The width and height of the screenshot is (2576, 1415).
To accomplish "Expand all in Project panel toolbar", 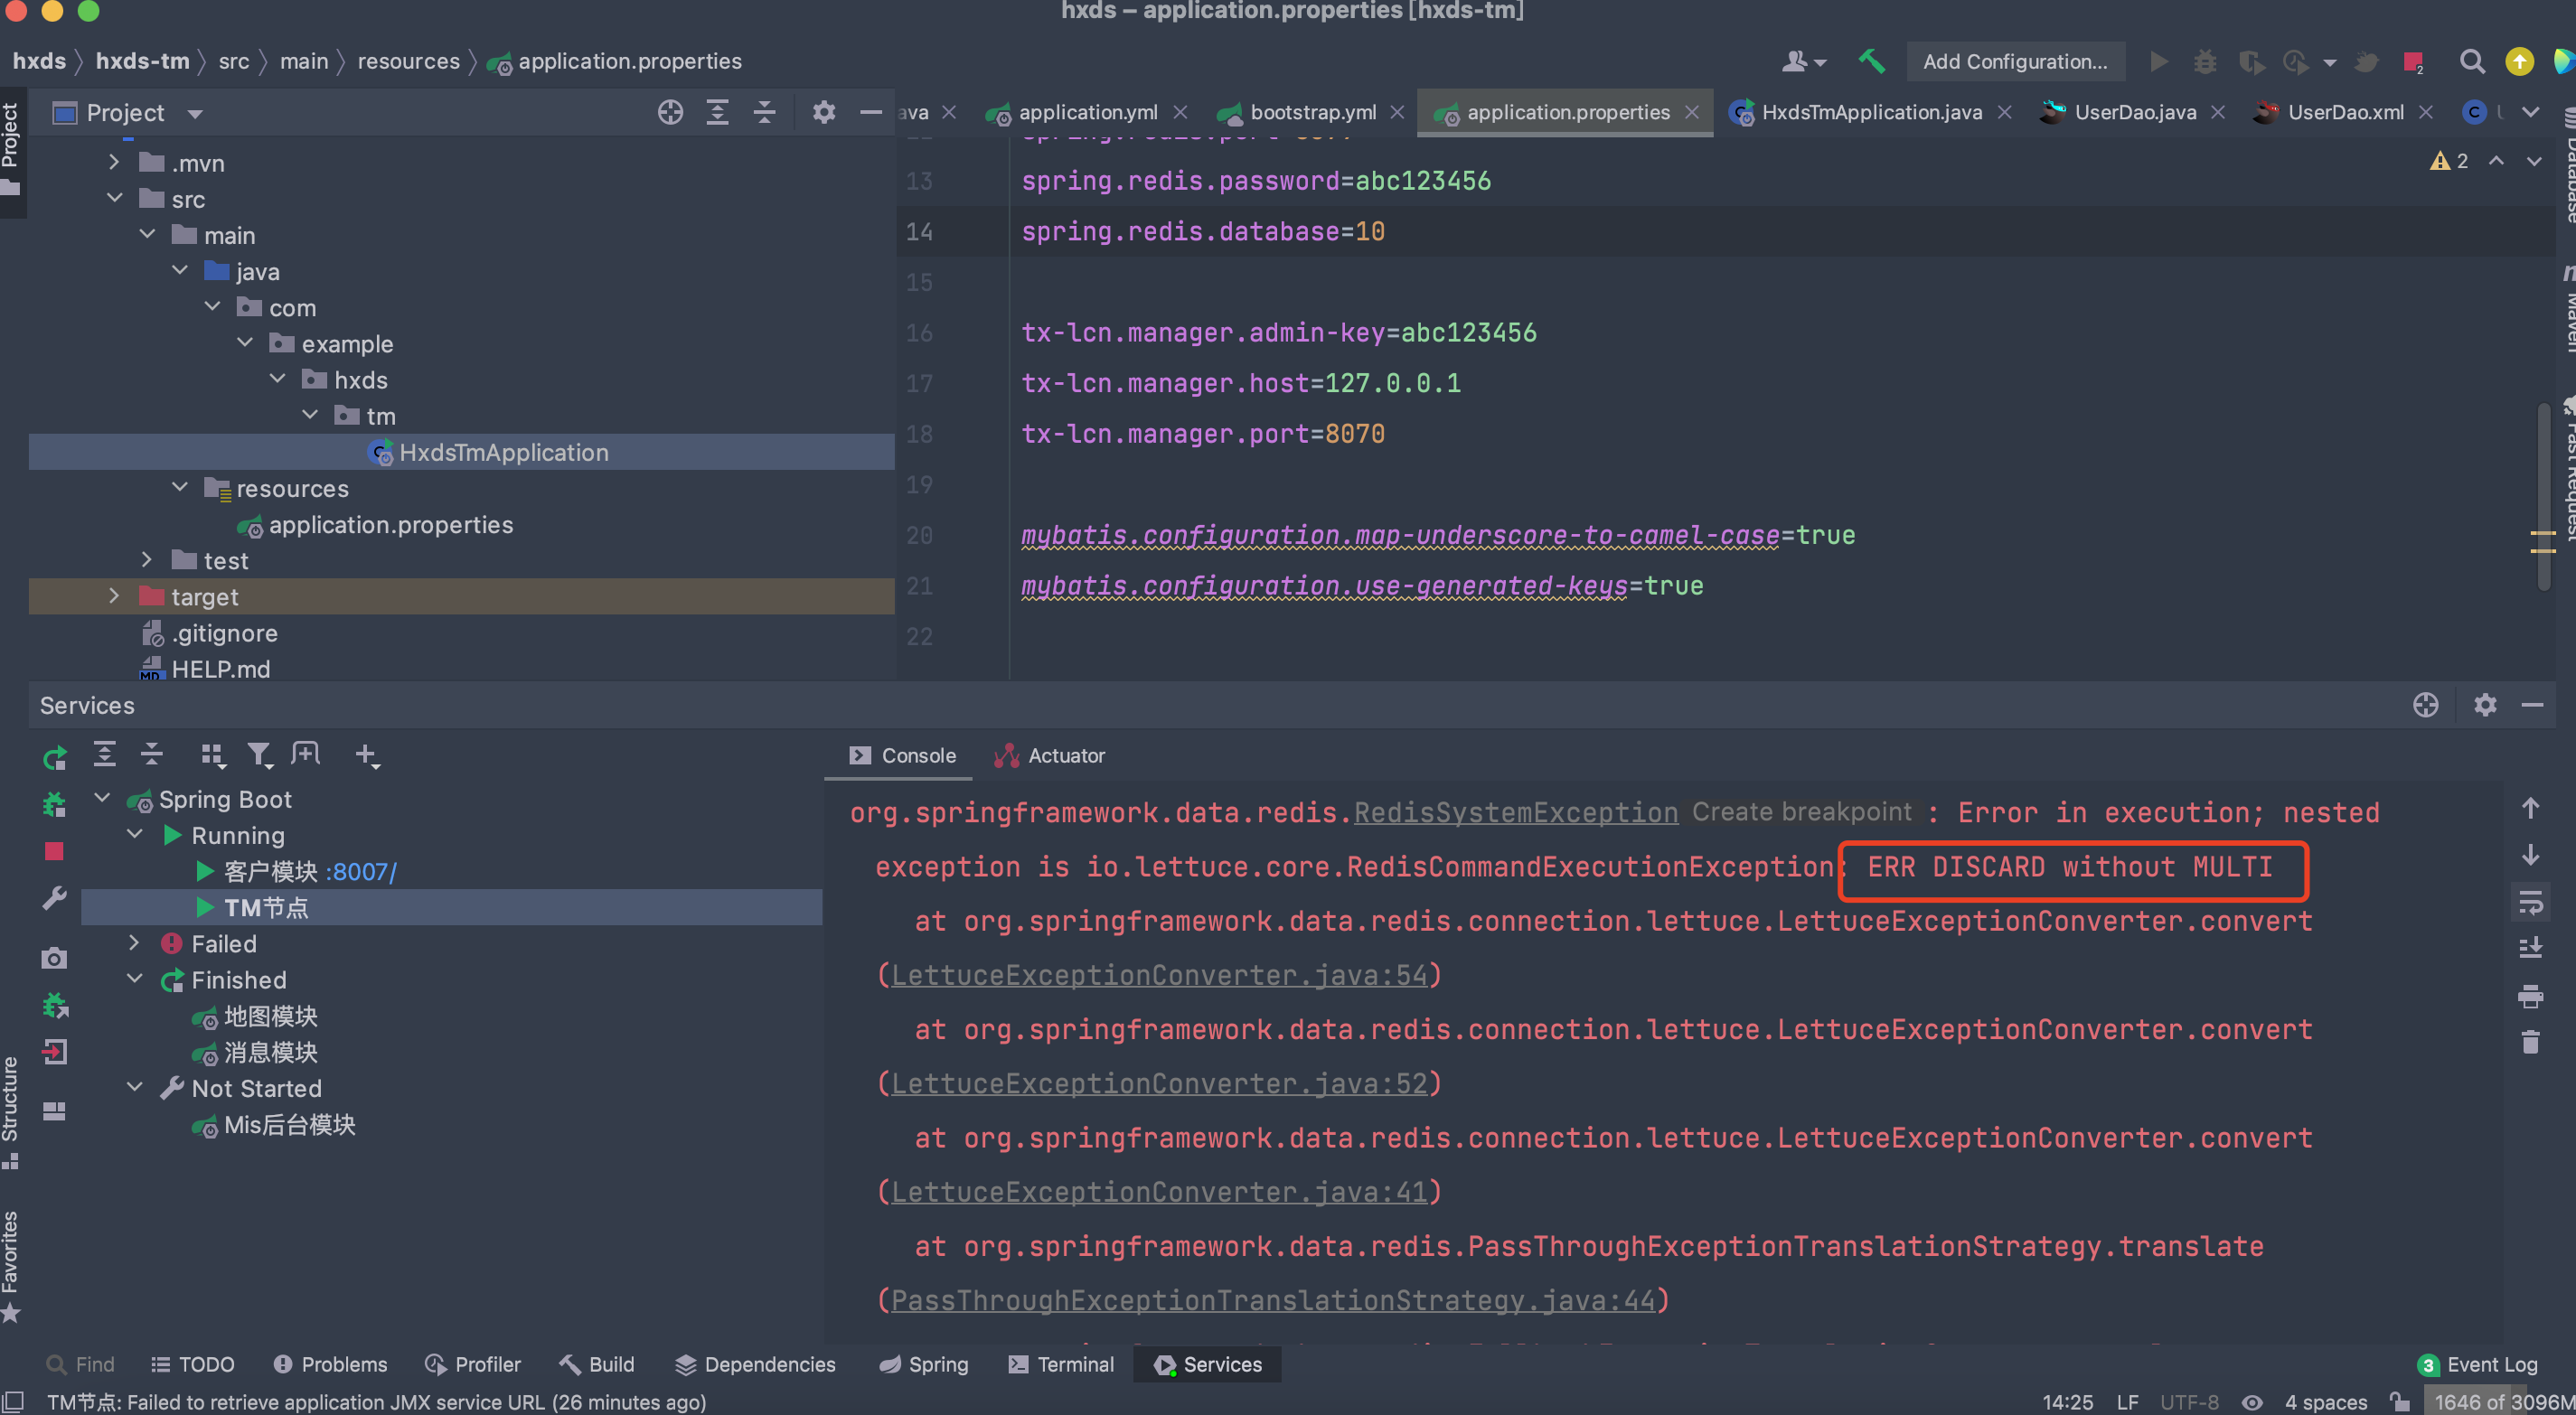I will (717, 112).
